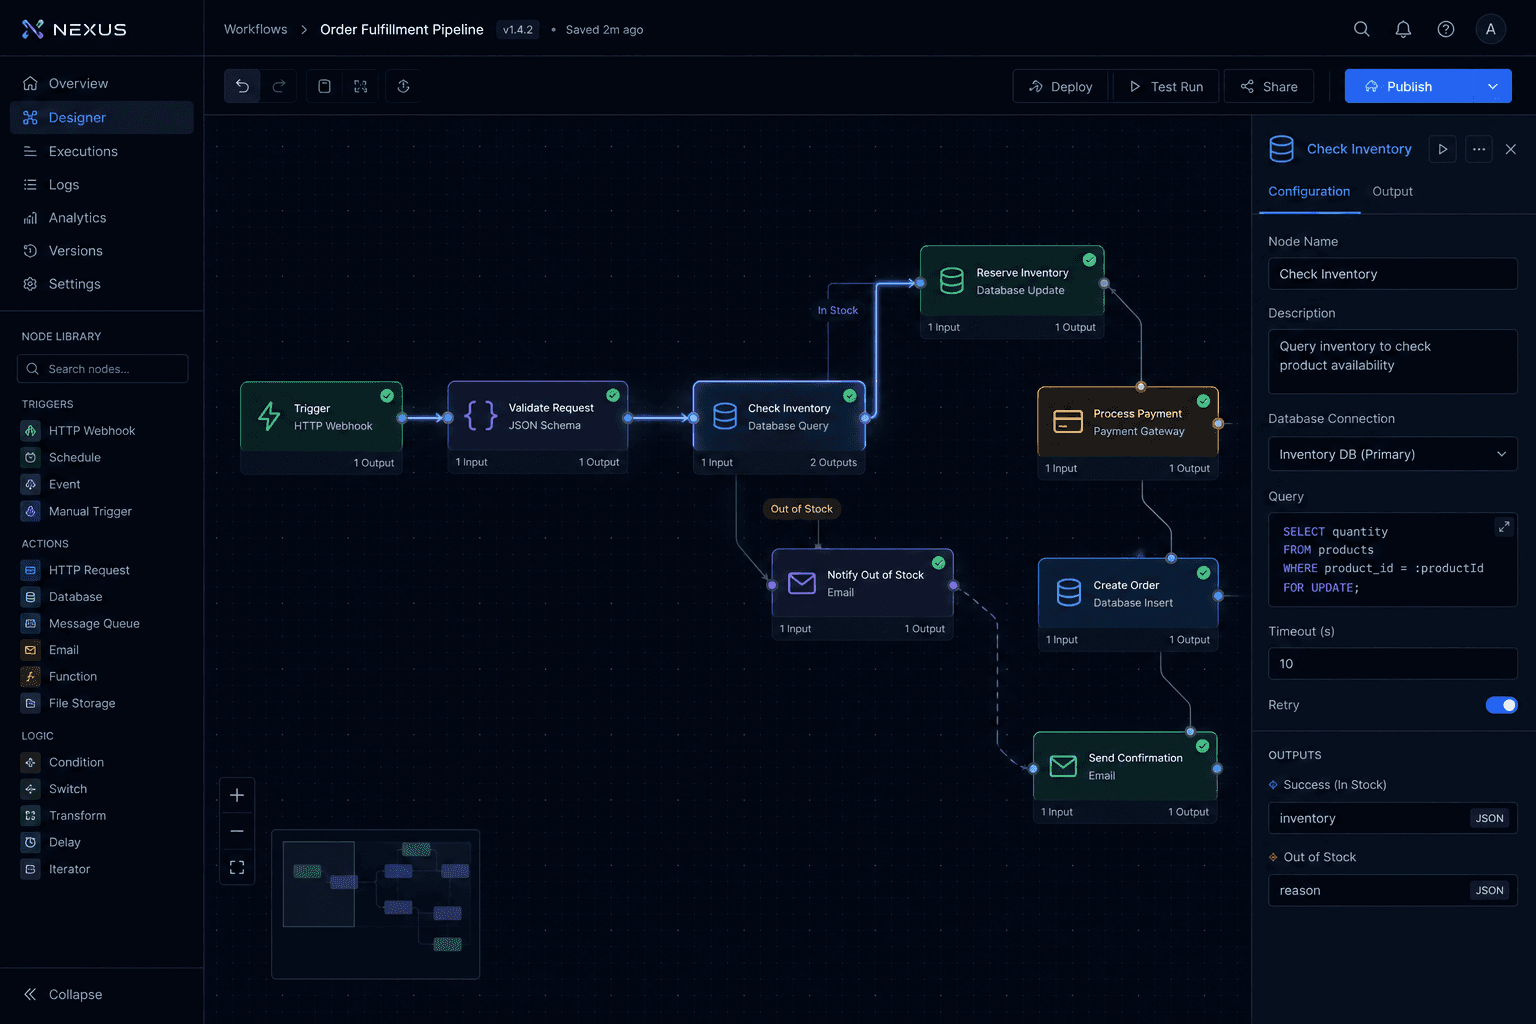
Task: Click the Deploy button
Action: (1060, 86)
